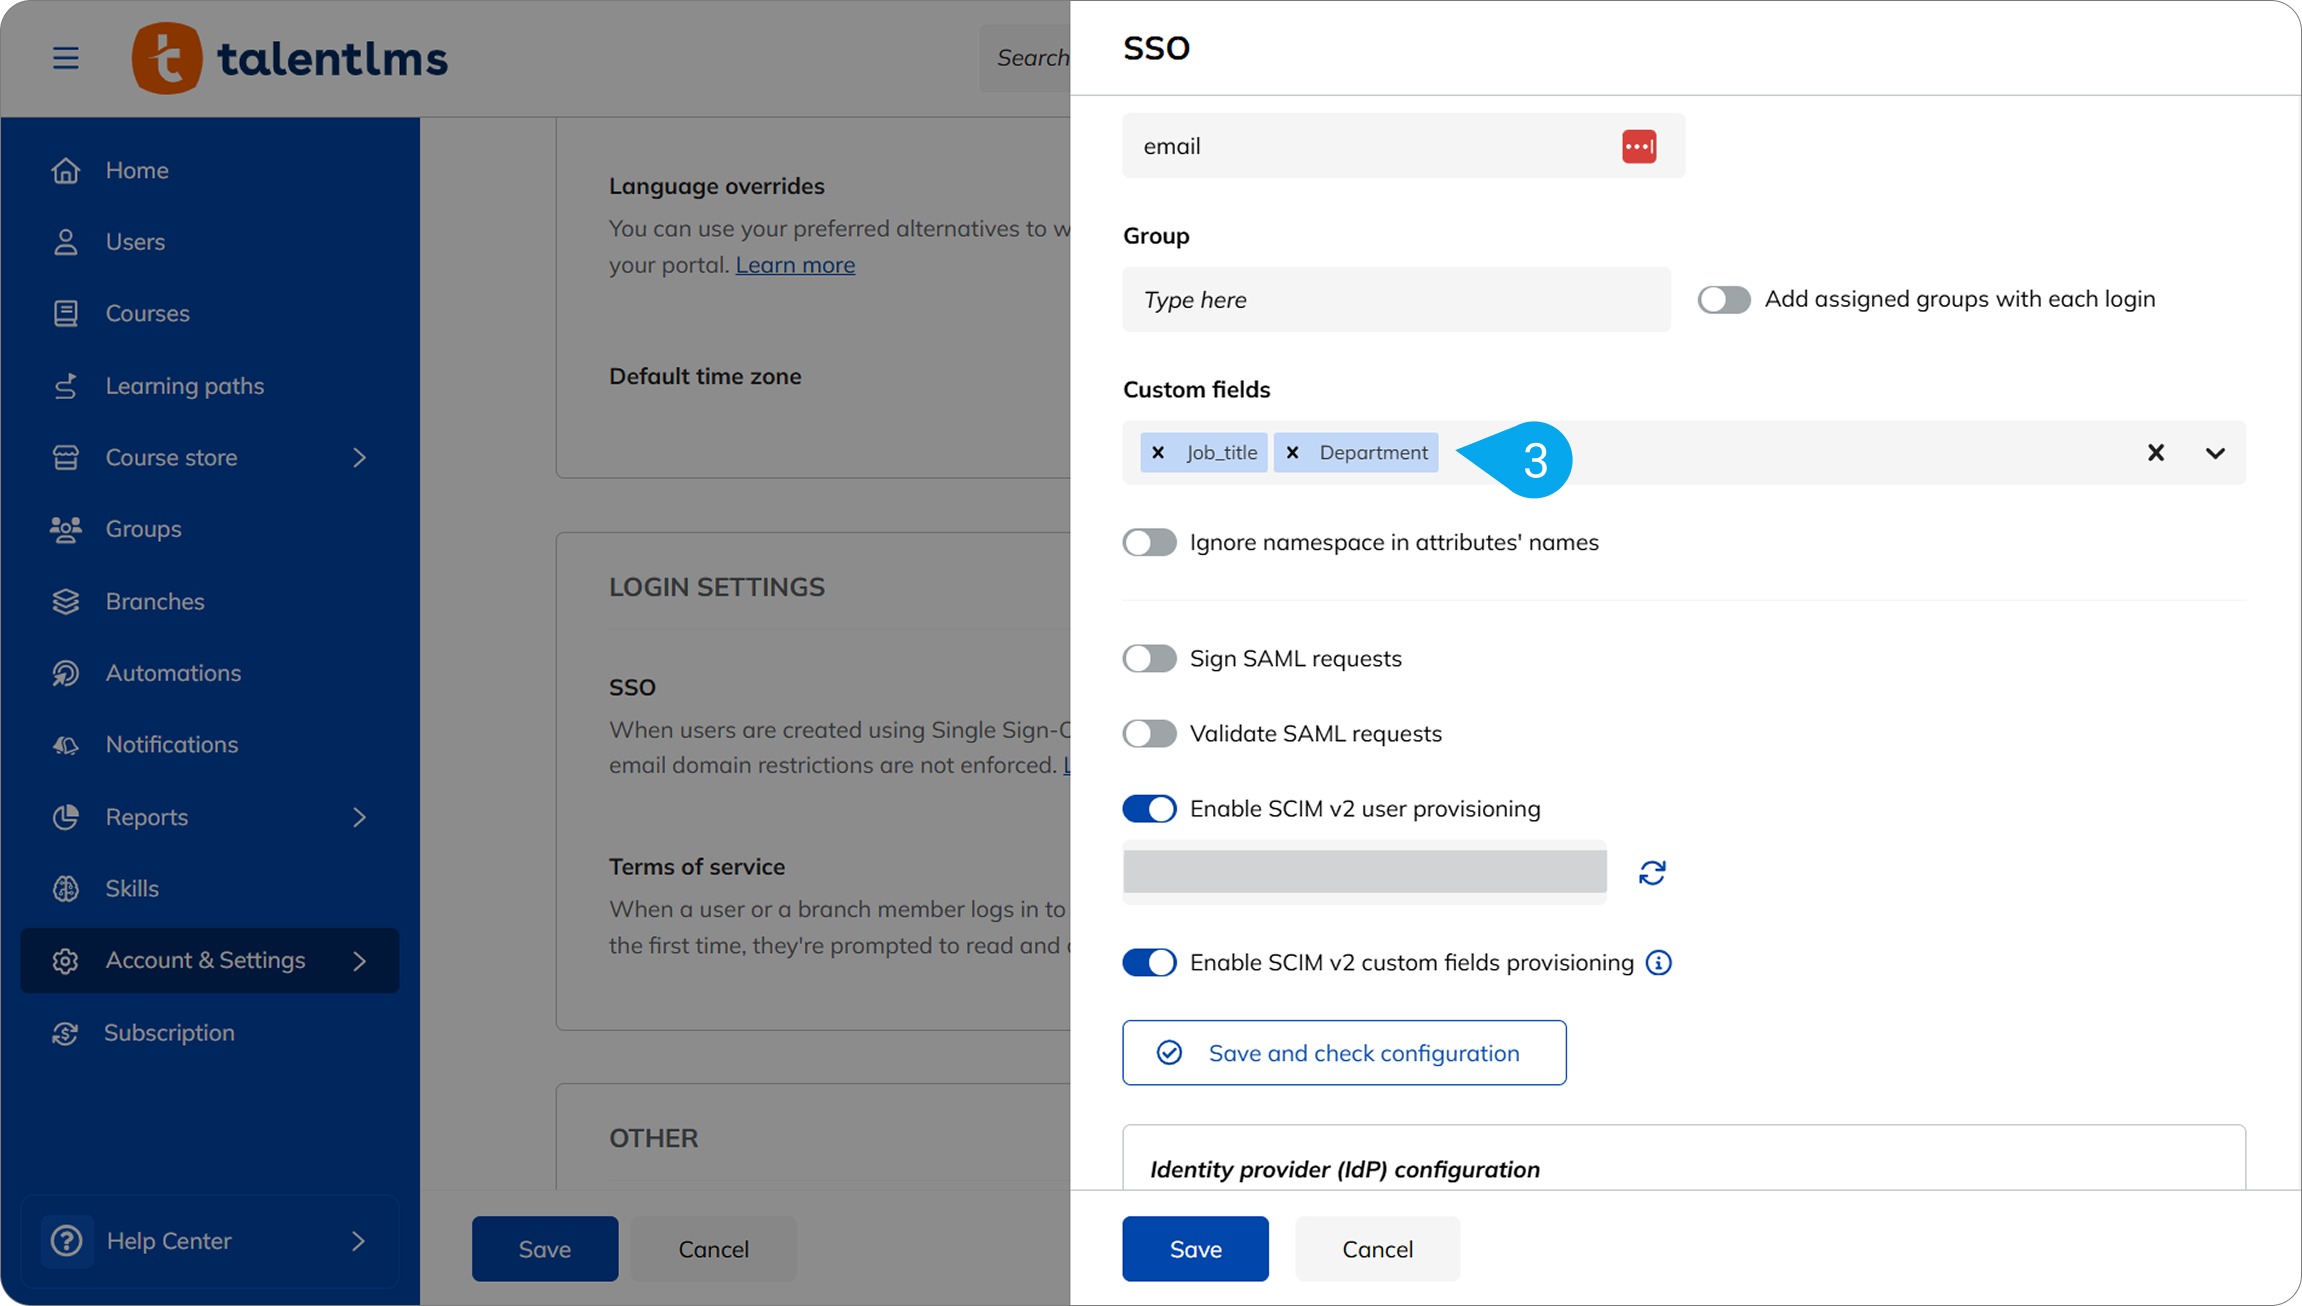The width and height of the screenshot is (2302, 1306).
Task: Open Branches in the sidebar
Action: pyautogui.click(x=155, y=601)
